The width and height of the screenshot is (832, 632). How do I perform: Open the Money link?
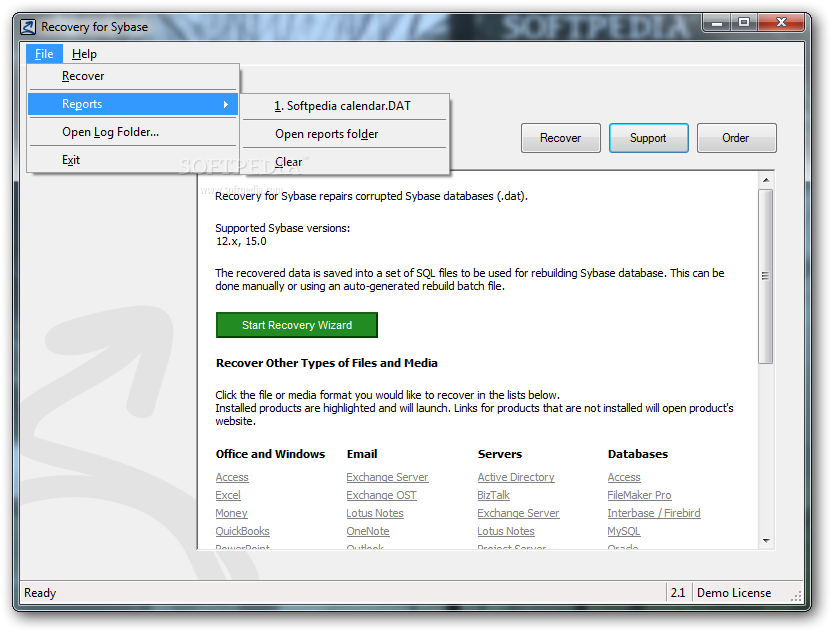(231, 513)
